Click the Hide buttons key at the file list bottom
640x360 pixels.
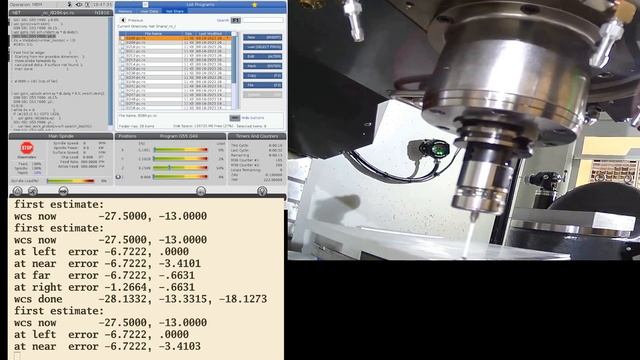click(234, 118)
